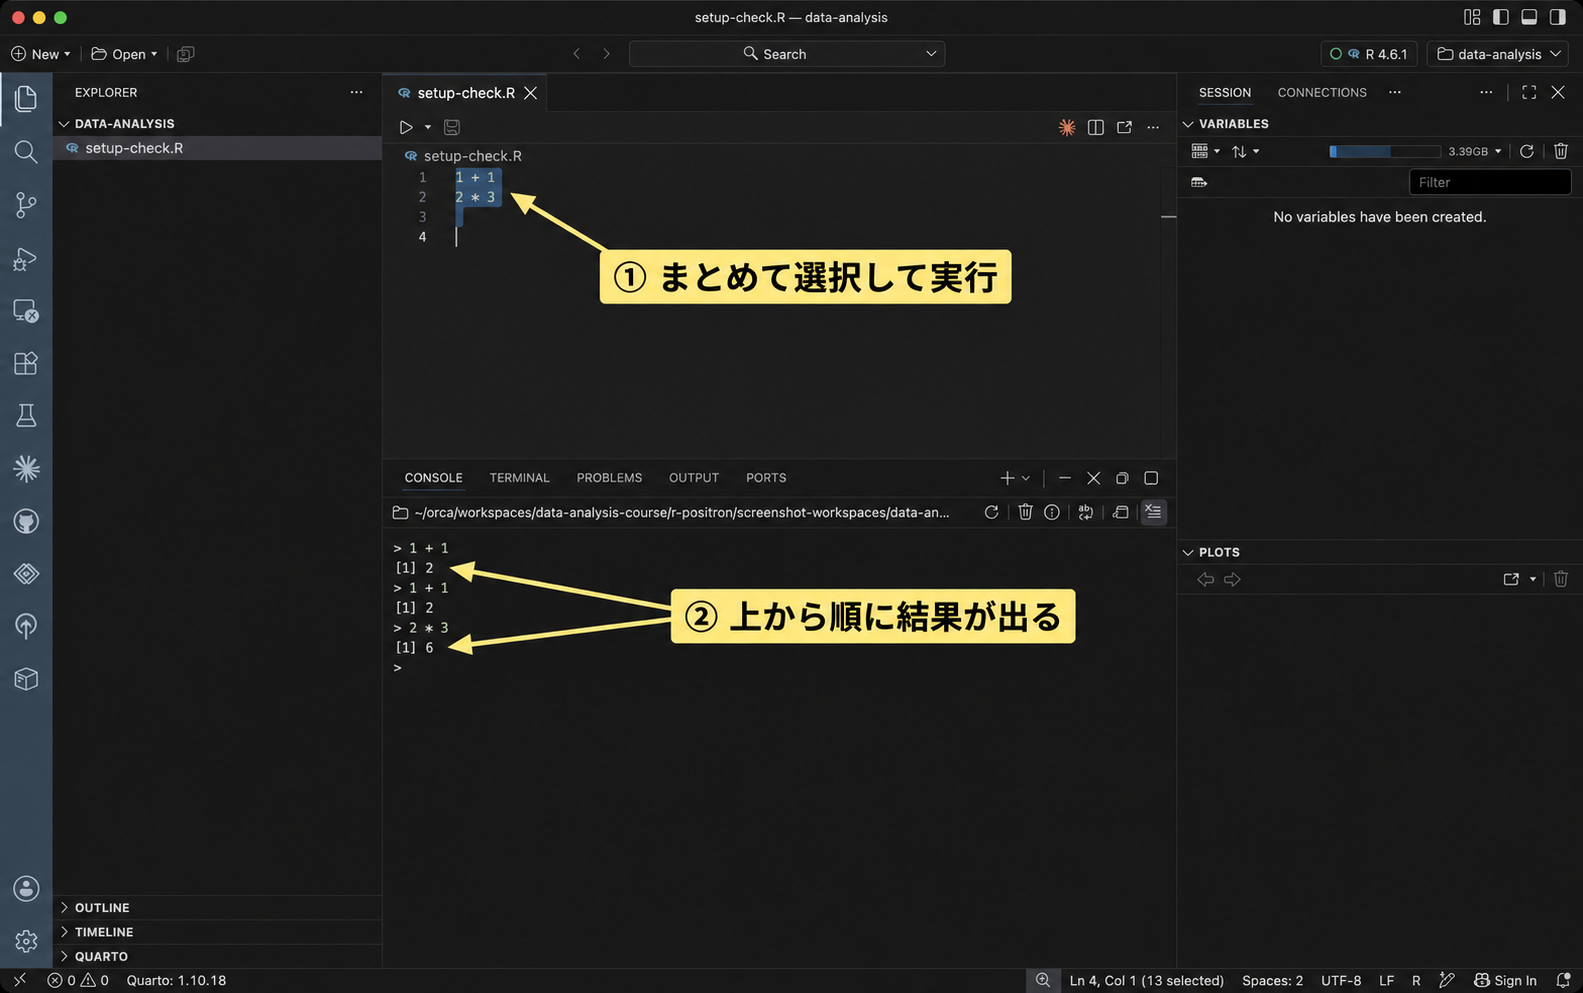Expand the OUTLINE section
The image size is (1583, 993).
coord(217,907)
